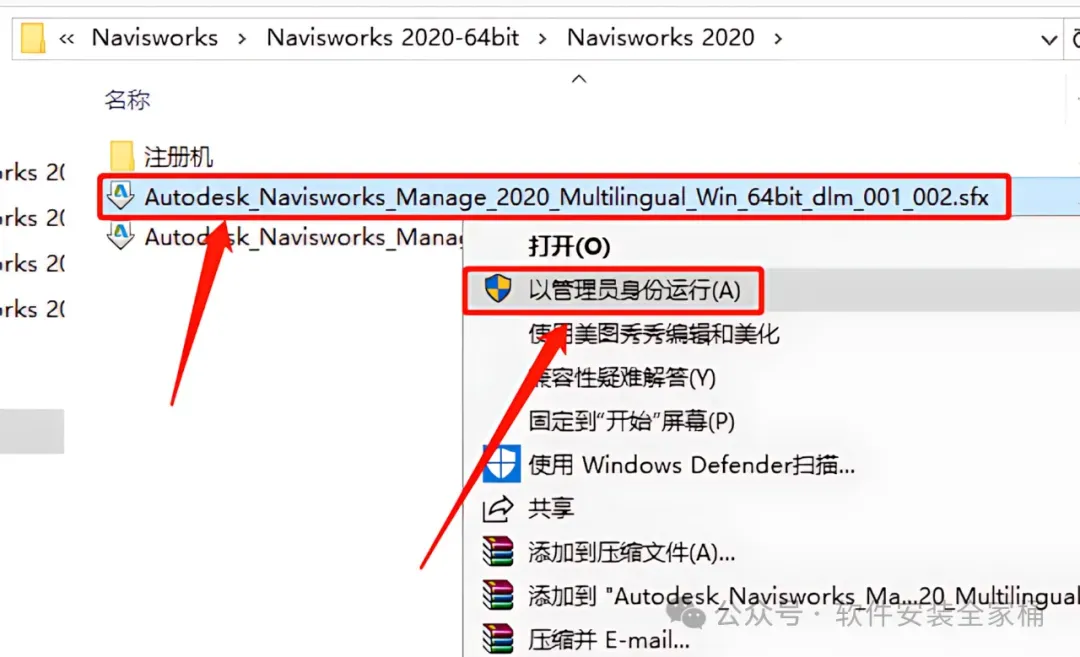Image resolution: width=1080 pixels, height=657 pixels.
Task: Click the share arrow icon
Action: [498, 509]
